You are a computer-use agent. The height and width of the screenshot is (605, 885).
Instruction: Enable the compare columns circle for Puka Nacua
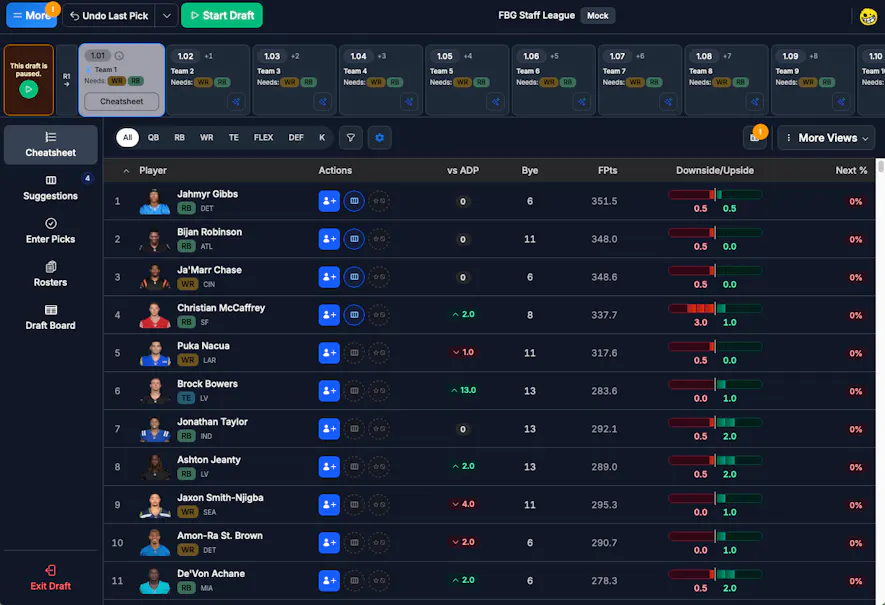pos(354,353)
